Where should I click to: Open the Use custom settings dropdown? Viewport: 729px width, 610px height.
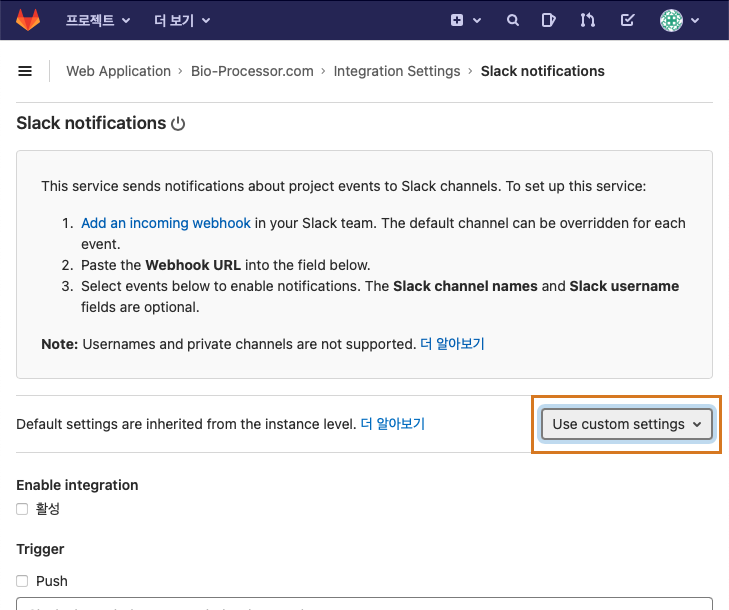pos(627,424)
